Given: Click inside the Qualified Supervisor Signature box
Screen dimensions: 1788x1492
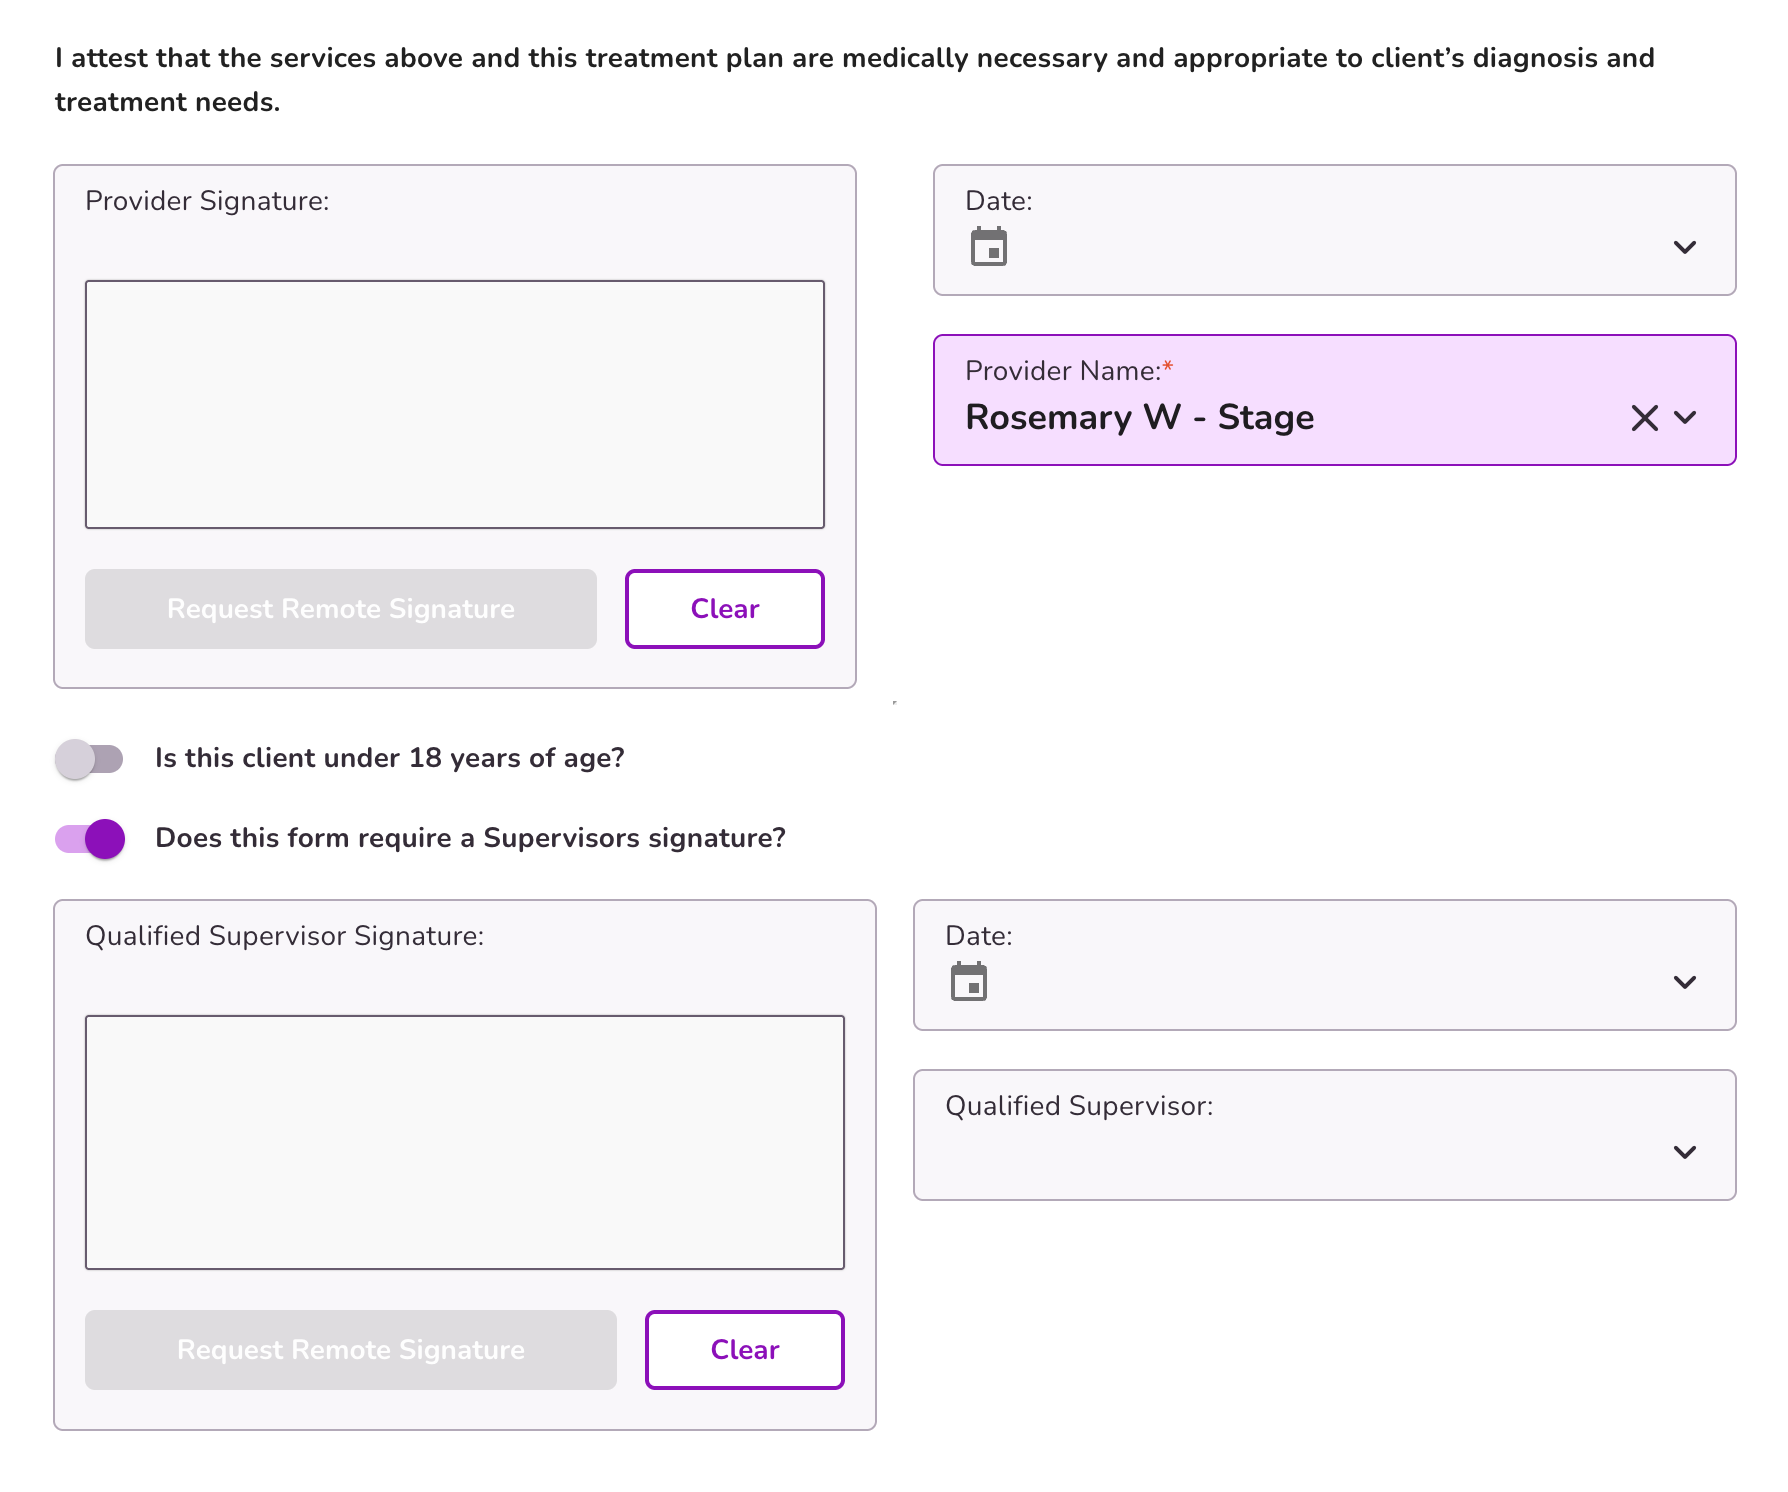Looking at the screenshot, I should click(465, 1142).
